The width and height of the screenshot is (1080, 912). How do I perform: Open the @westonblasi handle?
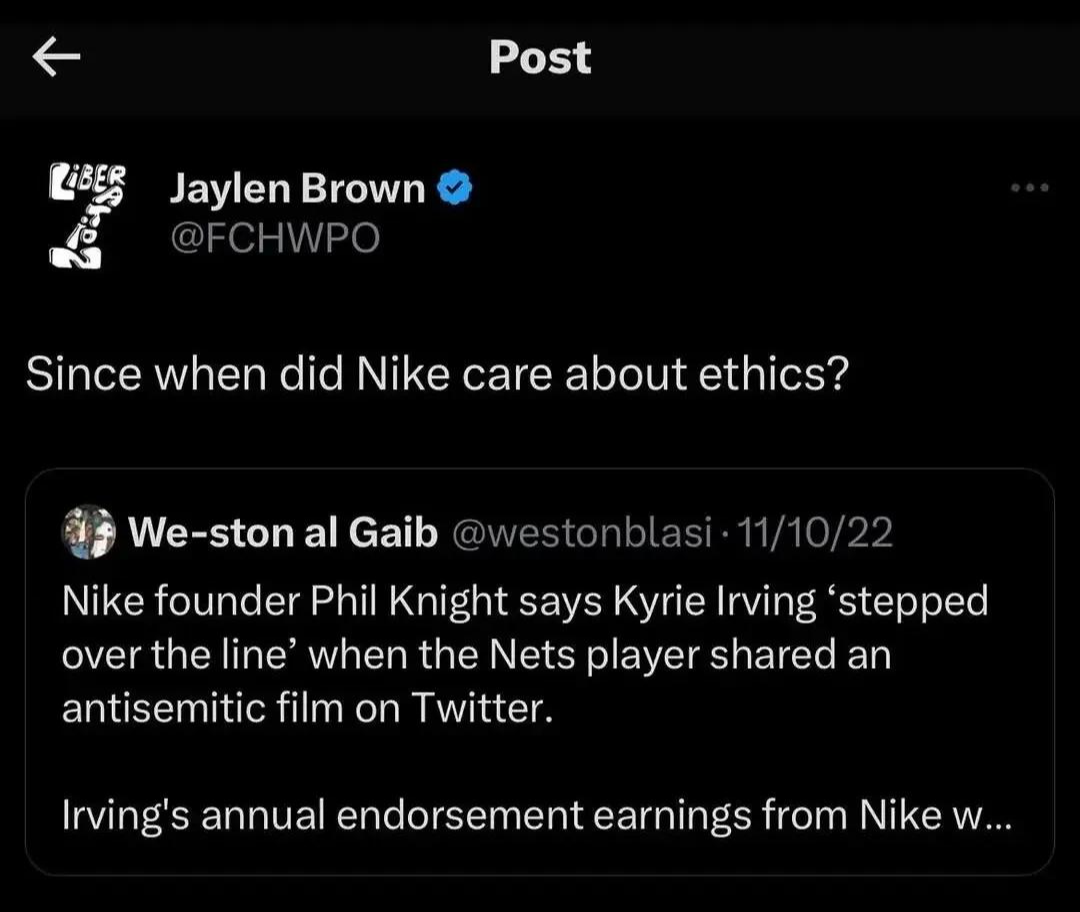pos(580,534)
